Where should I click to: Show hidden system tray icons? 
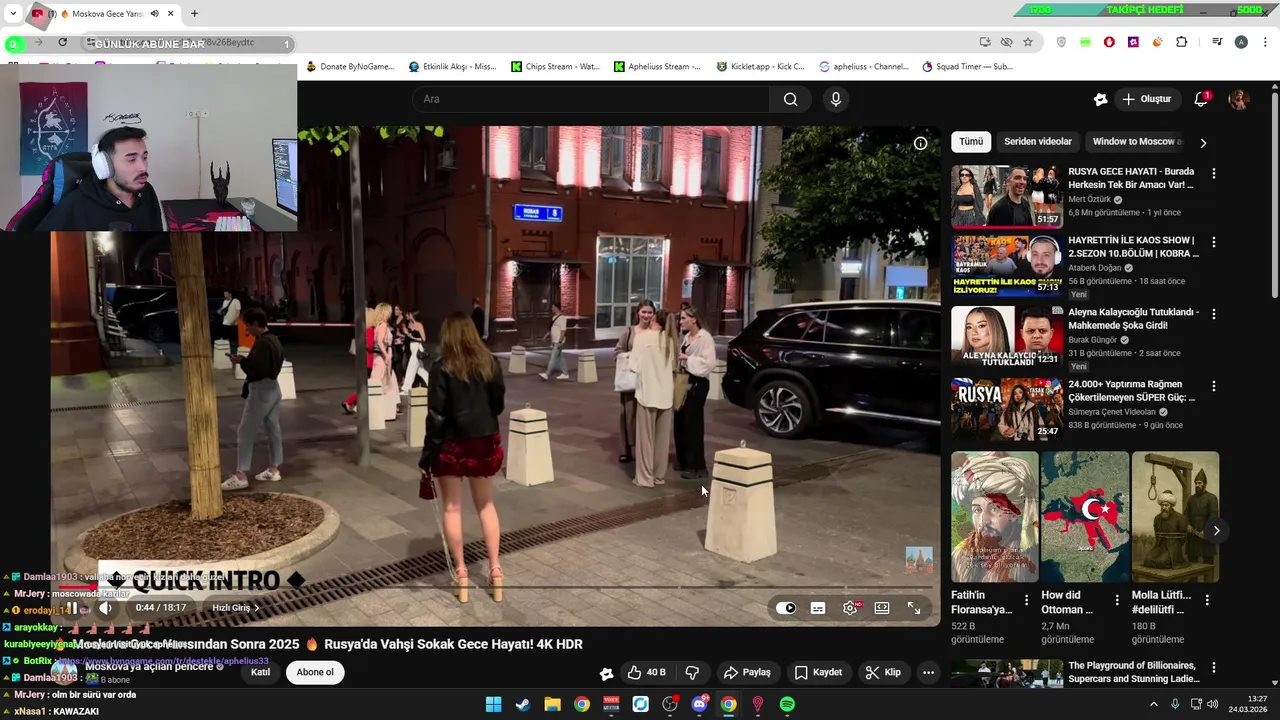tap(1153, 704)
